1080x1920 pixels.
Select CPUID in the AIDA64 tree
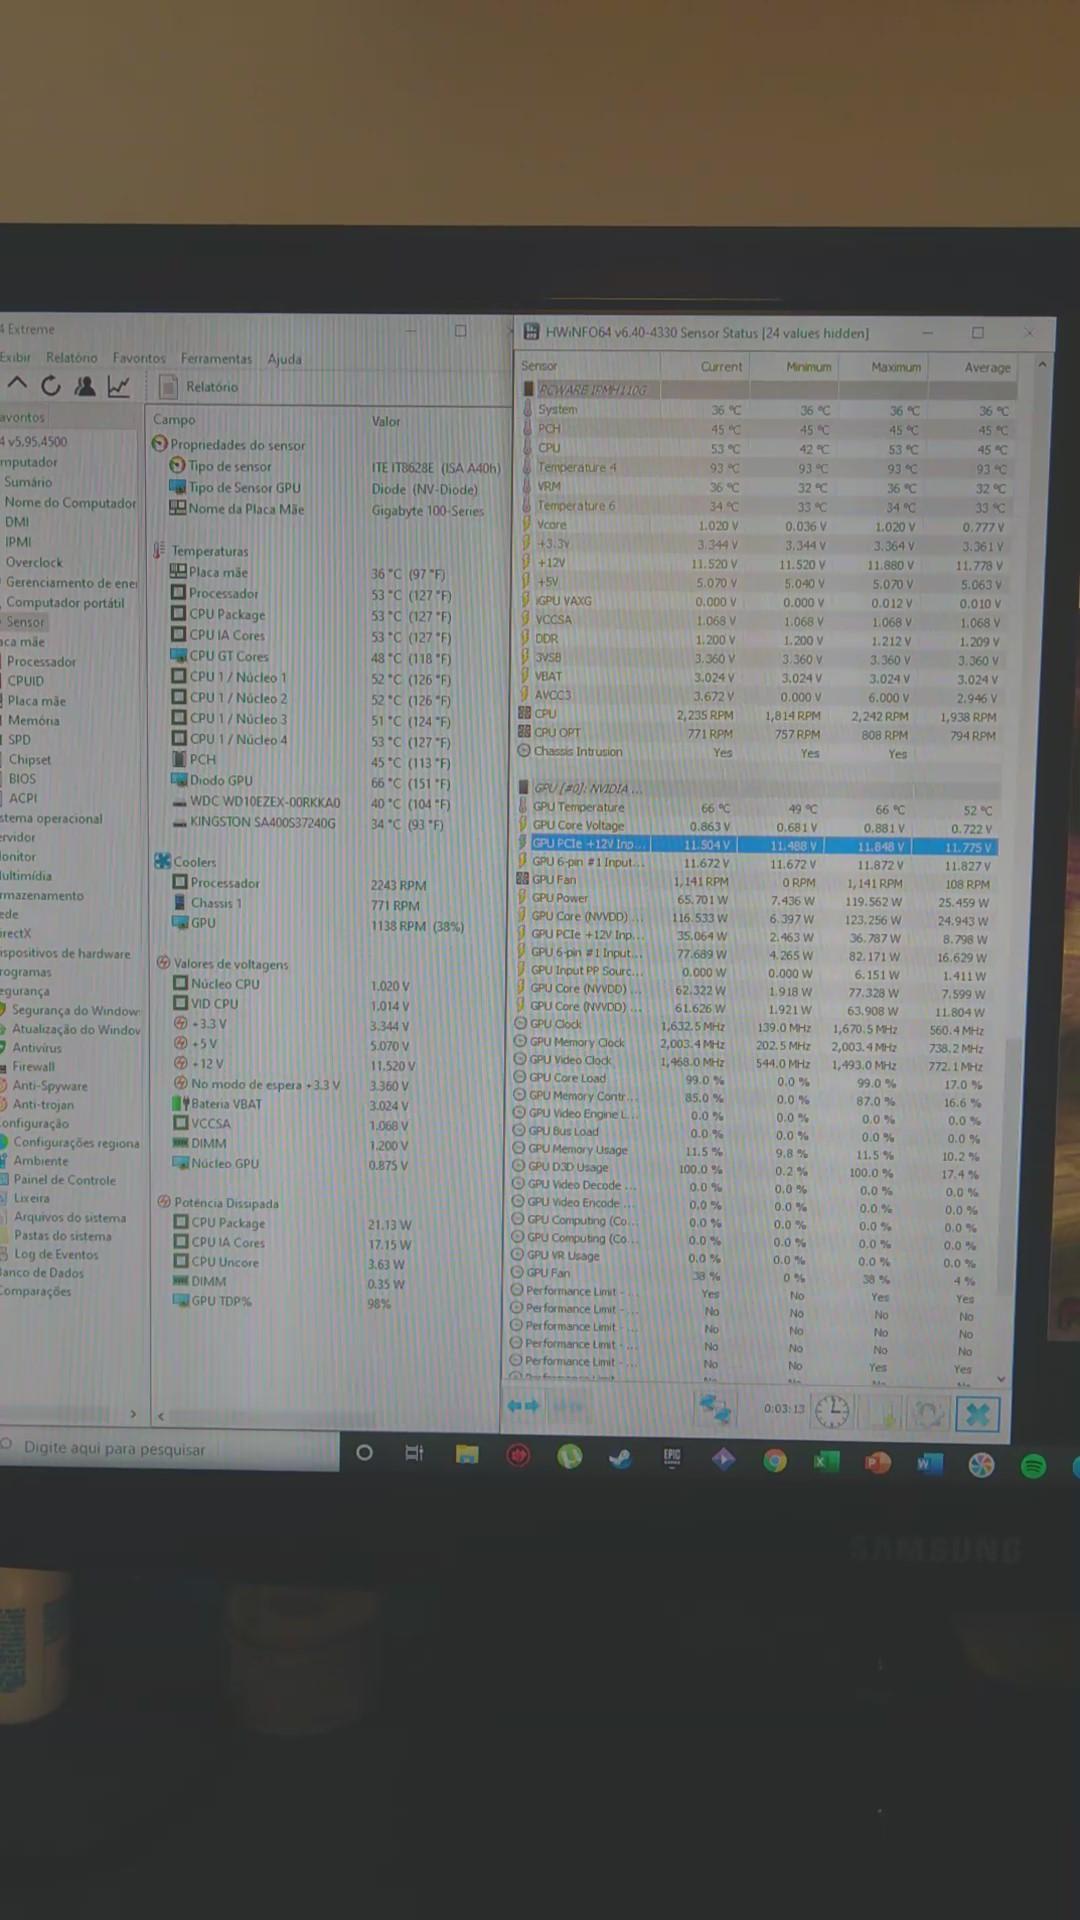(x=26, y=681)
